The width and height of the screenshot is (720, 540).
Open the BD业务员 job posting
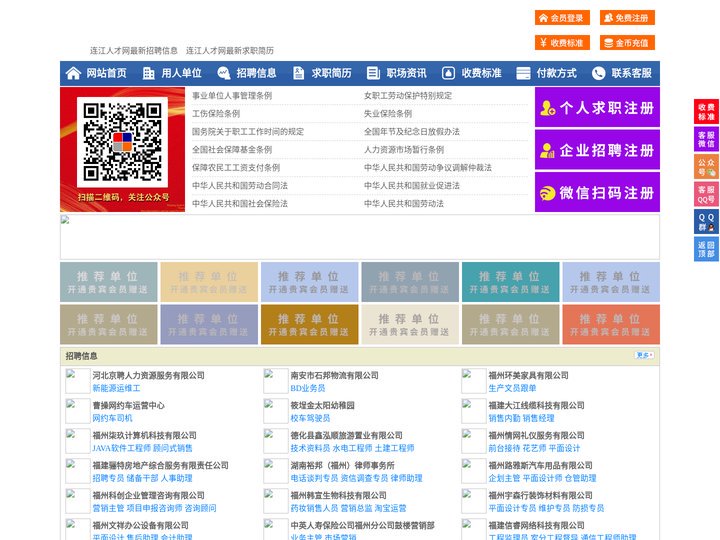click(x=308, y=388)
